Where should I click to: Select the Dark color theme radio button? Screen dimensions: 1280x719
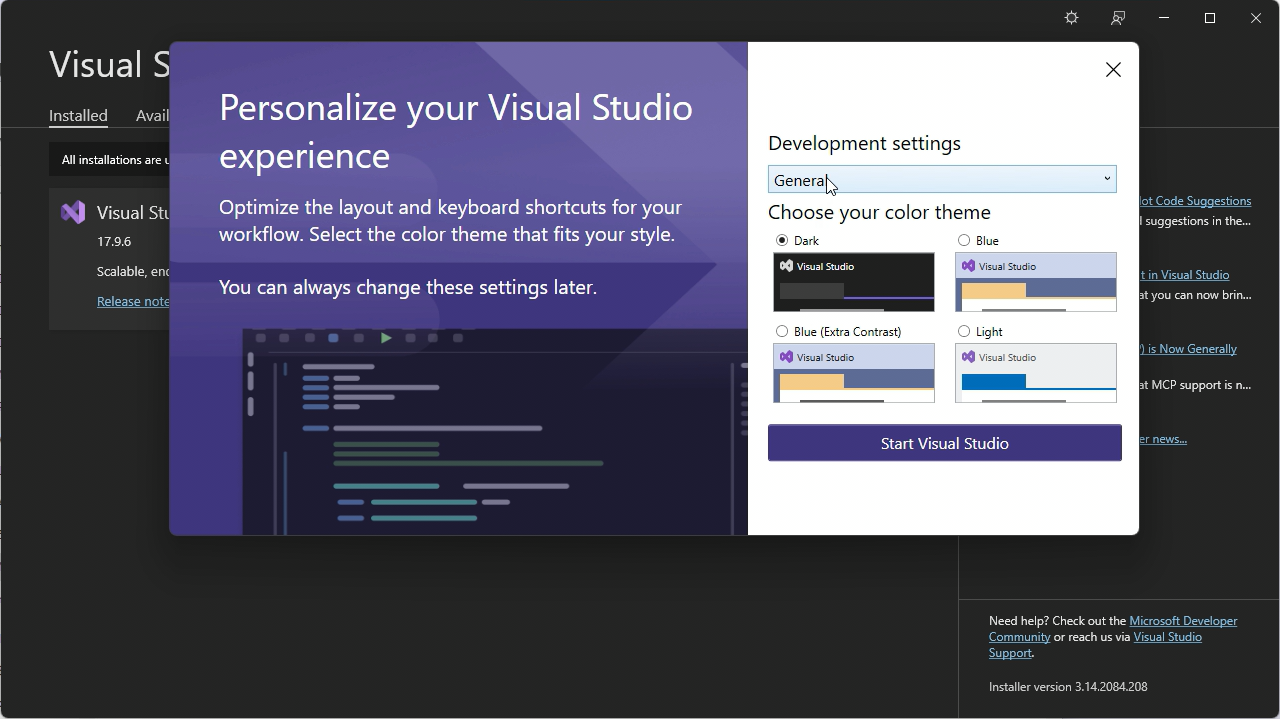[x=782, y=240]
